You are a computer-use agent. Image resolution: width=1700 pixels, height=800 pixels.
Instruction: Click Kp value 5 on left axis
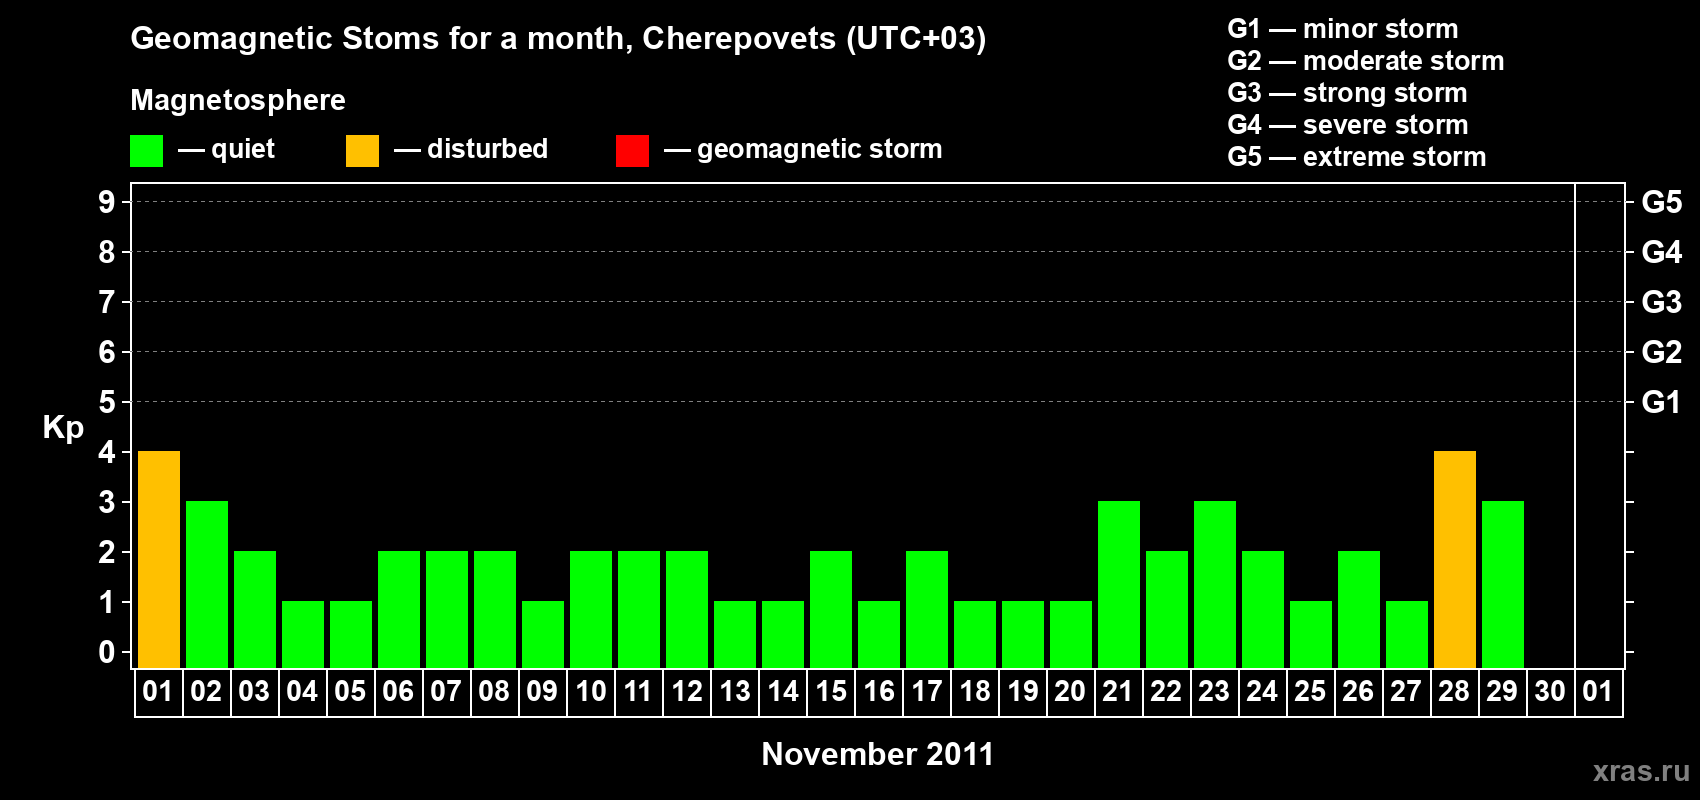[x=107, y=402]
